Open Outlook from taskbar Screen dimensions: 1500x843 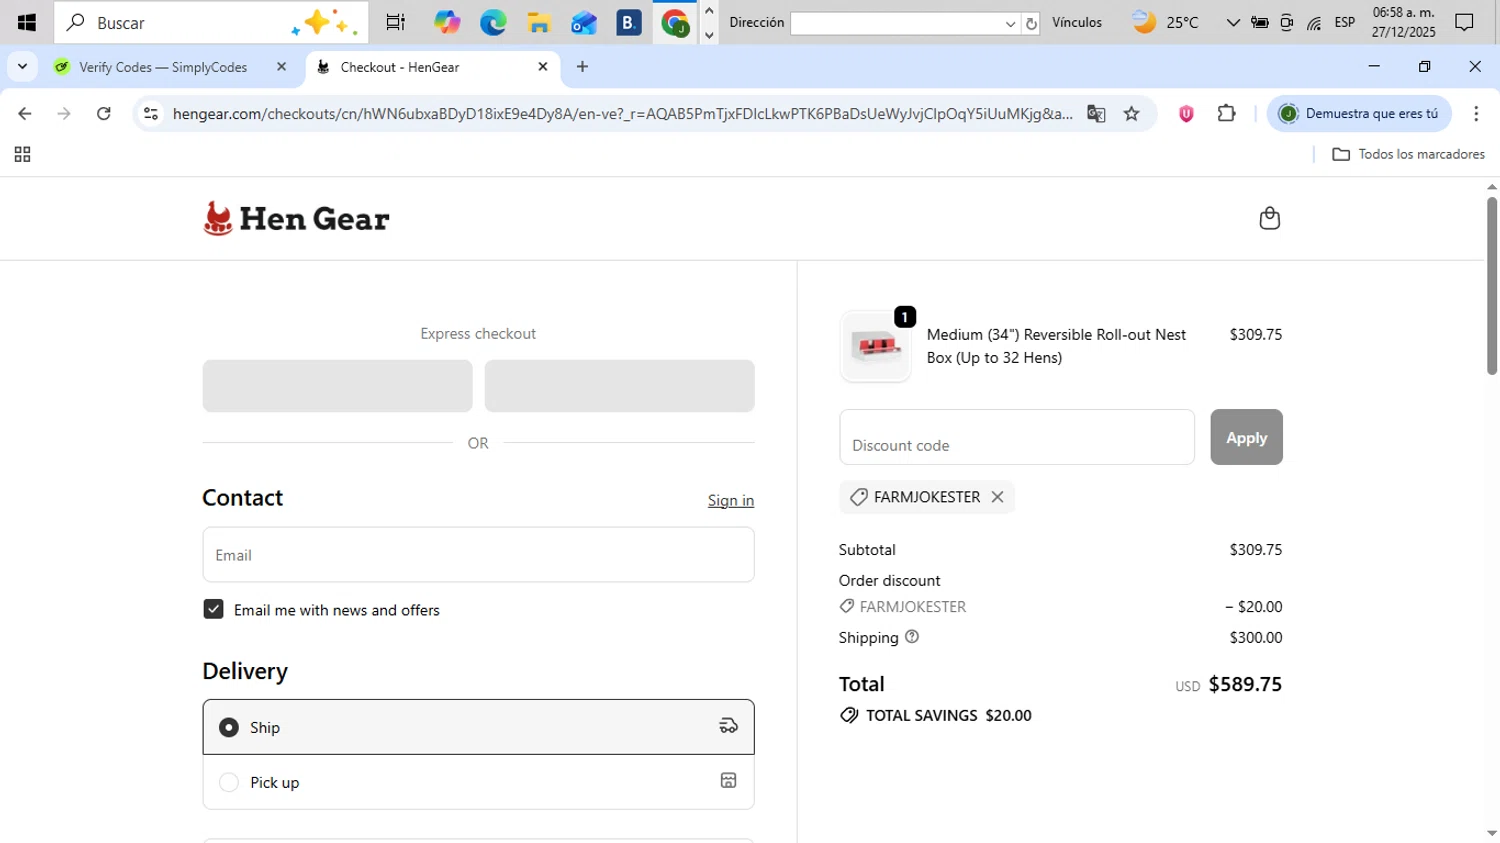click(x=584, y=22)
